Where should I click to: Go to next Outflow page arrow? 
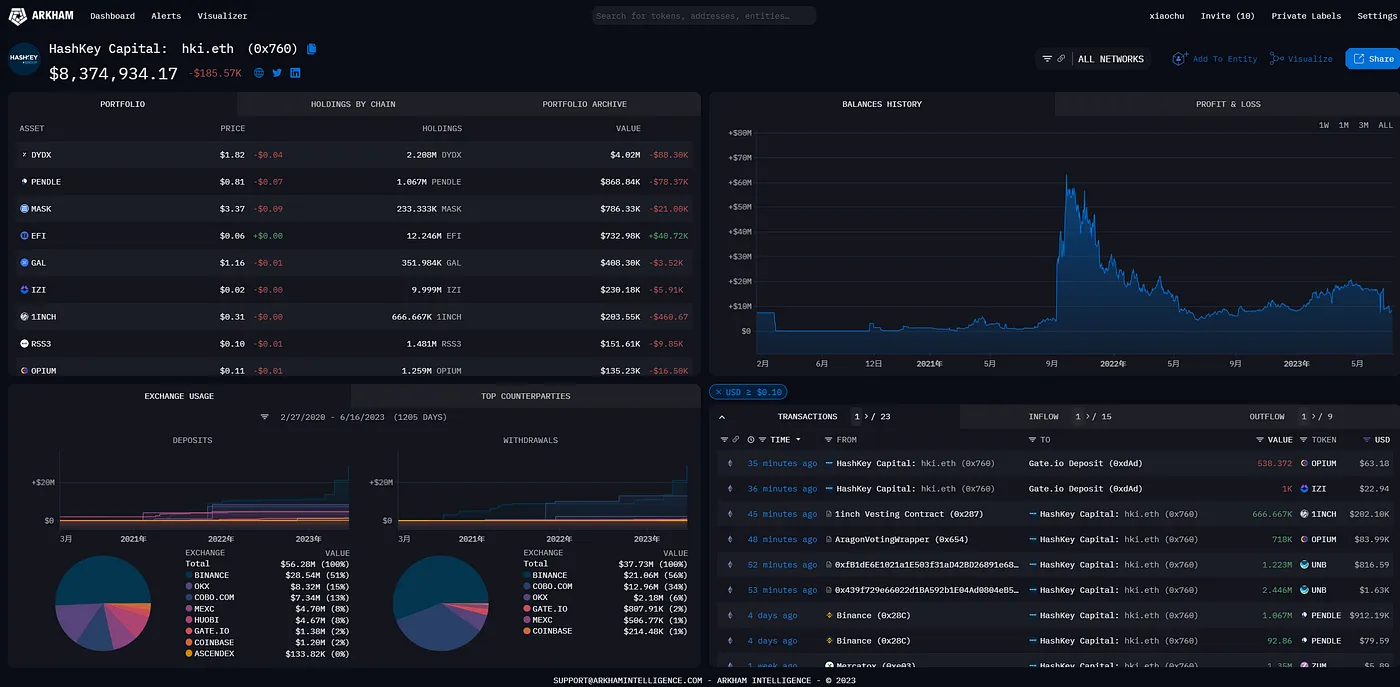pos(1313,417)
